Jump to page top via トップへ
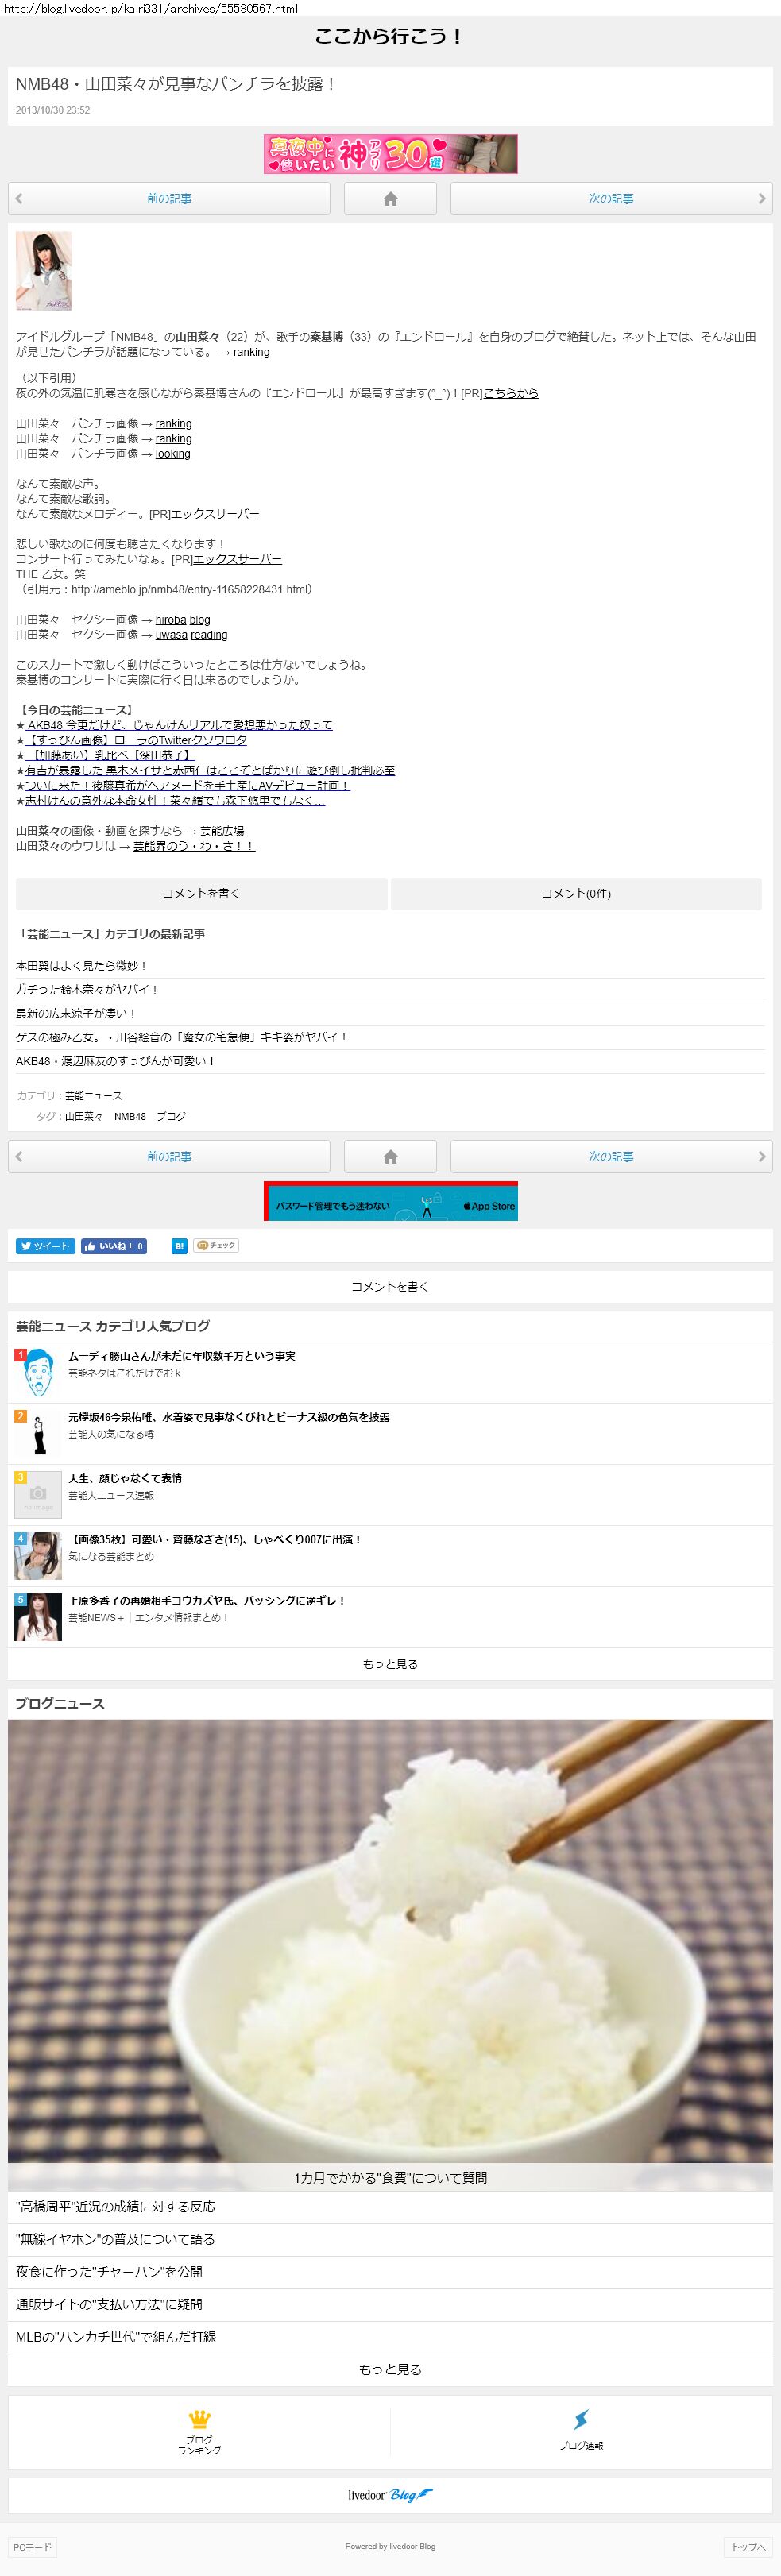 coord(747,2547)
